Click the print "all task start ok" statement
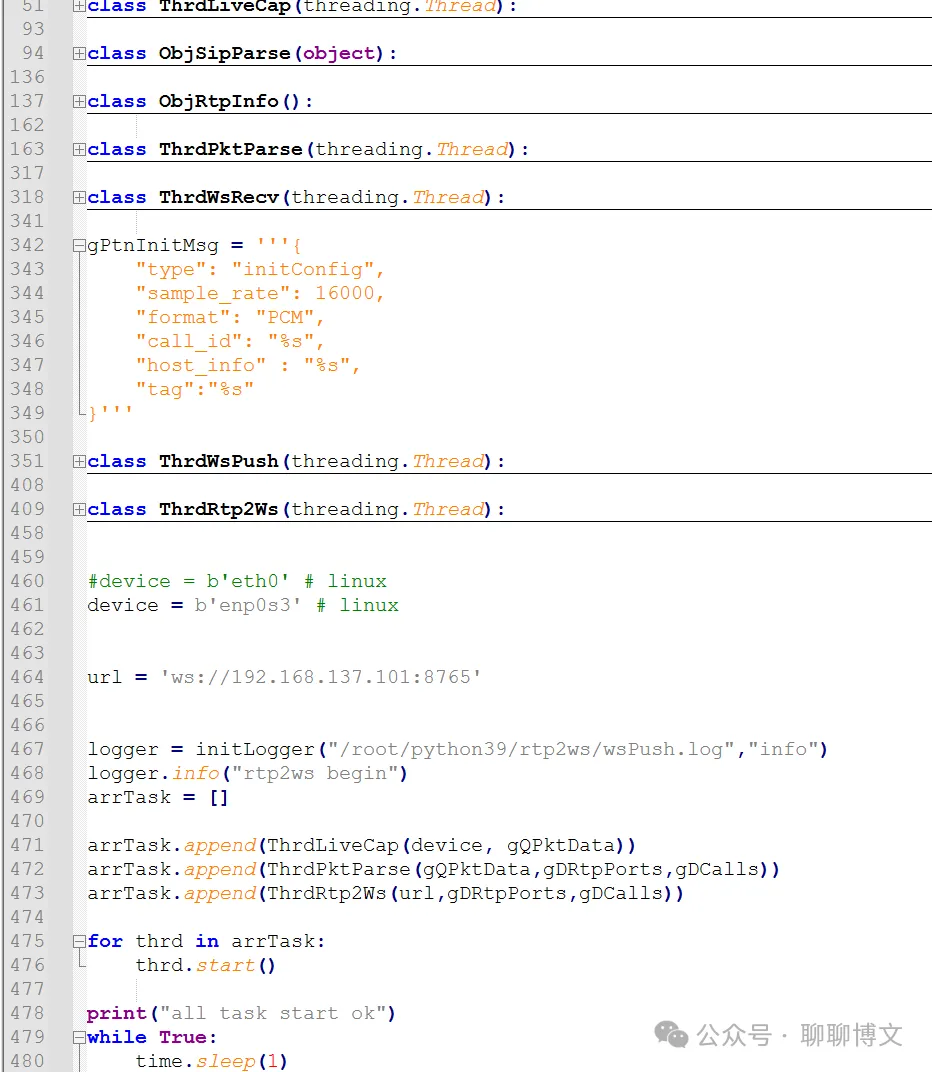 (x=240, y=1013)
